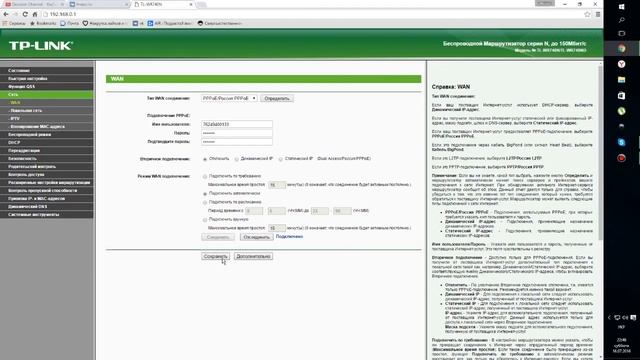Open the IPTV submenu item

tap(47, 118)
